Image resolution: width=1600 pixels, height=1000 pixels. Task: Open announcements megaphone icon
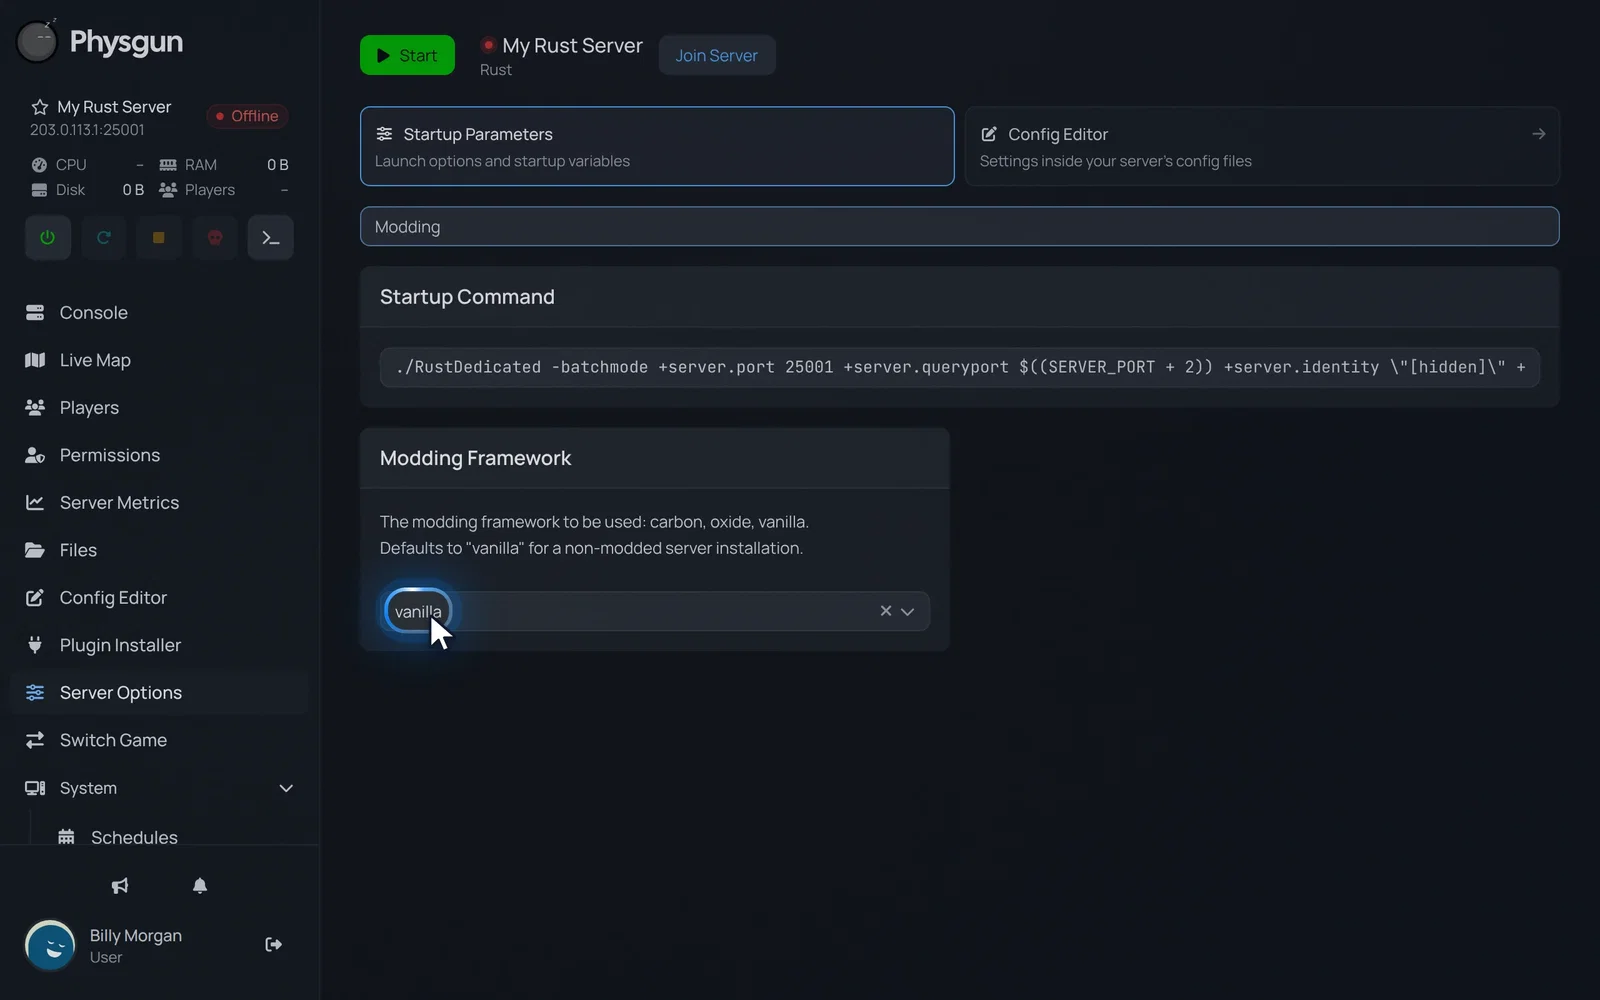click(x=120, y=886)
